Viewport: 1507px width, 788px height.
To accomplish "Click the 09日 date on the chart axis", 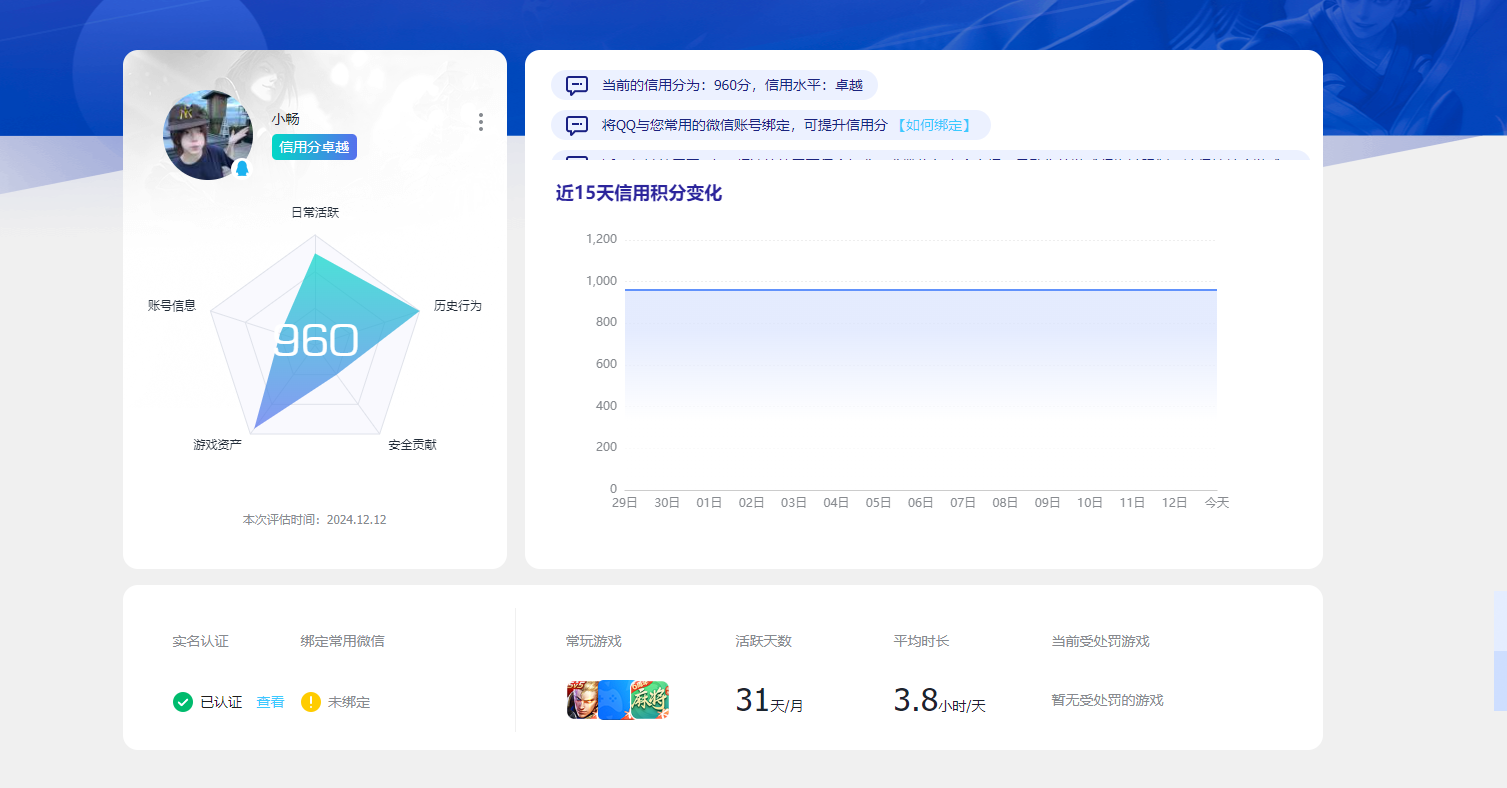I will (x=1047, y=503).
